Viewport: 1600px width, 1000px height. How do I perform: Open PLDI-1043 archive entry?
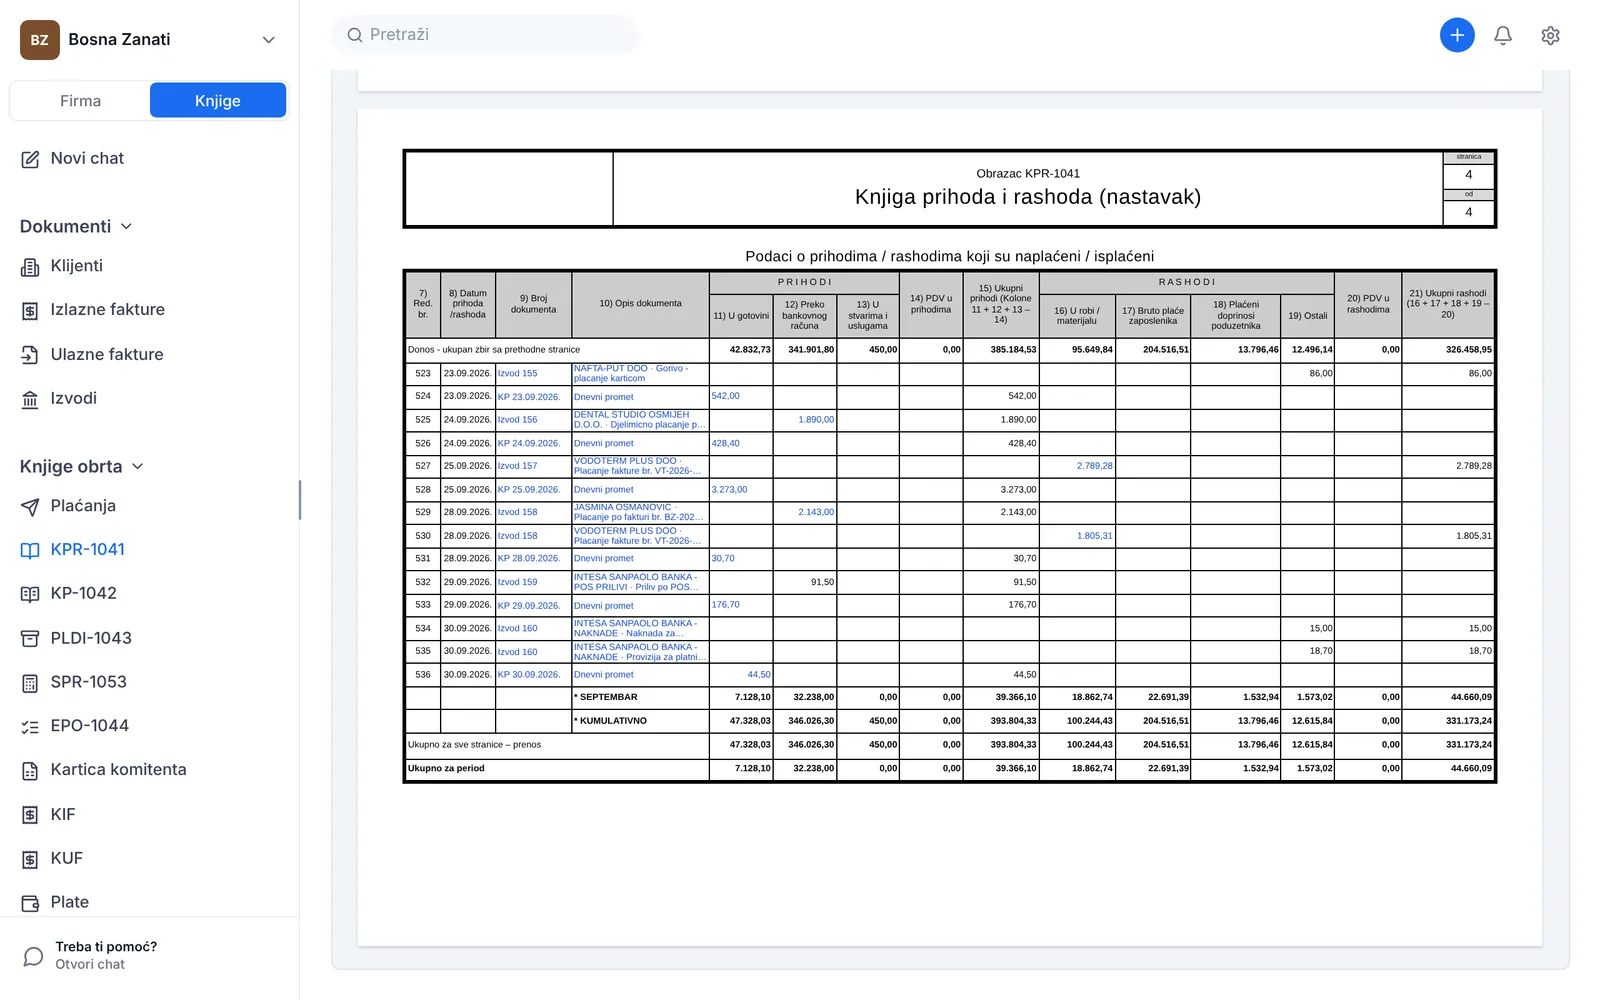[x=150, y=638]
